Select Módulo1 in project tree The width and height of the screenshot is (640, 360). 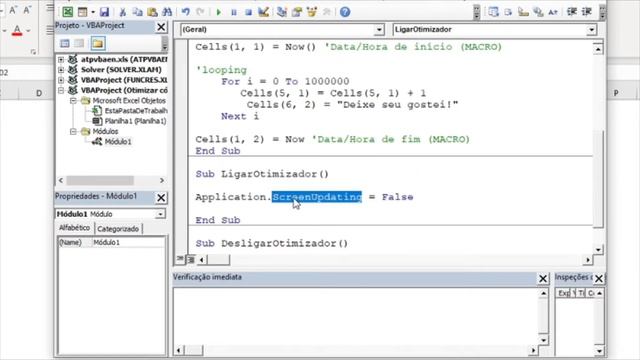click(118, 142)
